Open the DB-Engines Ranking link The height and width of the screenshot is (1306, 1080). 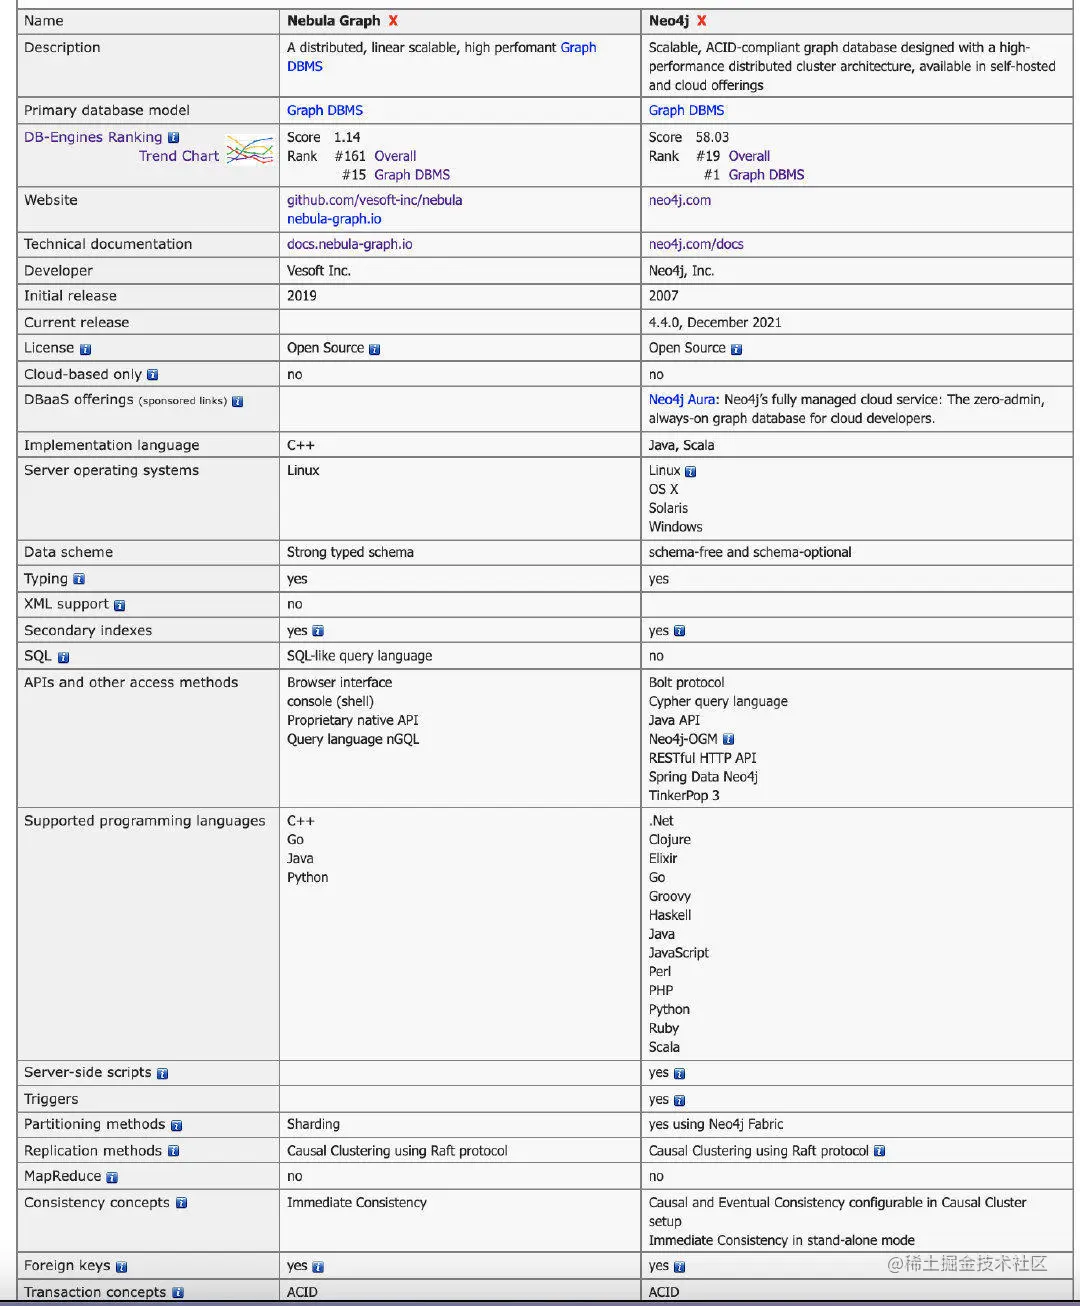pyautogui.click(x=93, y=137)
